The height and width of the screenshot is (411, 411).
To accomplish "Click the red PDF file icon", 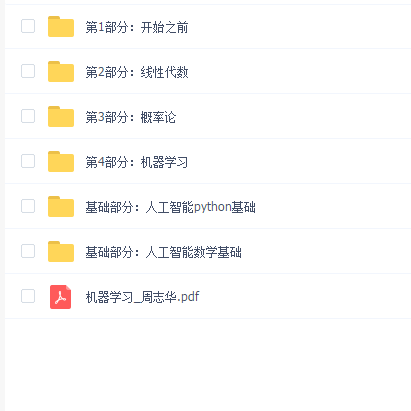I will [x=60, y=297].
